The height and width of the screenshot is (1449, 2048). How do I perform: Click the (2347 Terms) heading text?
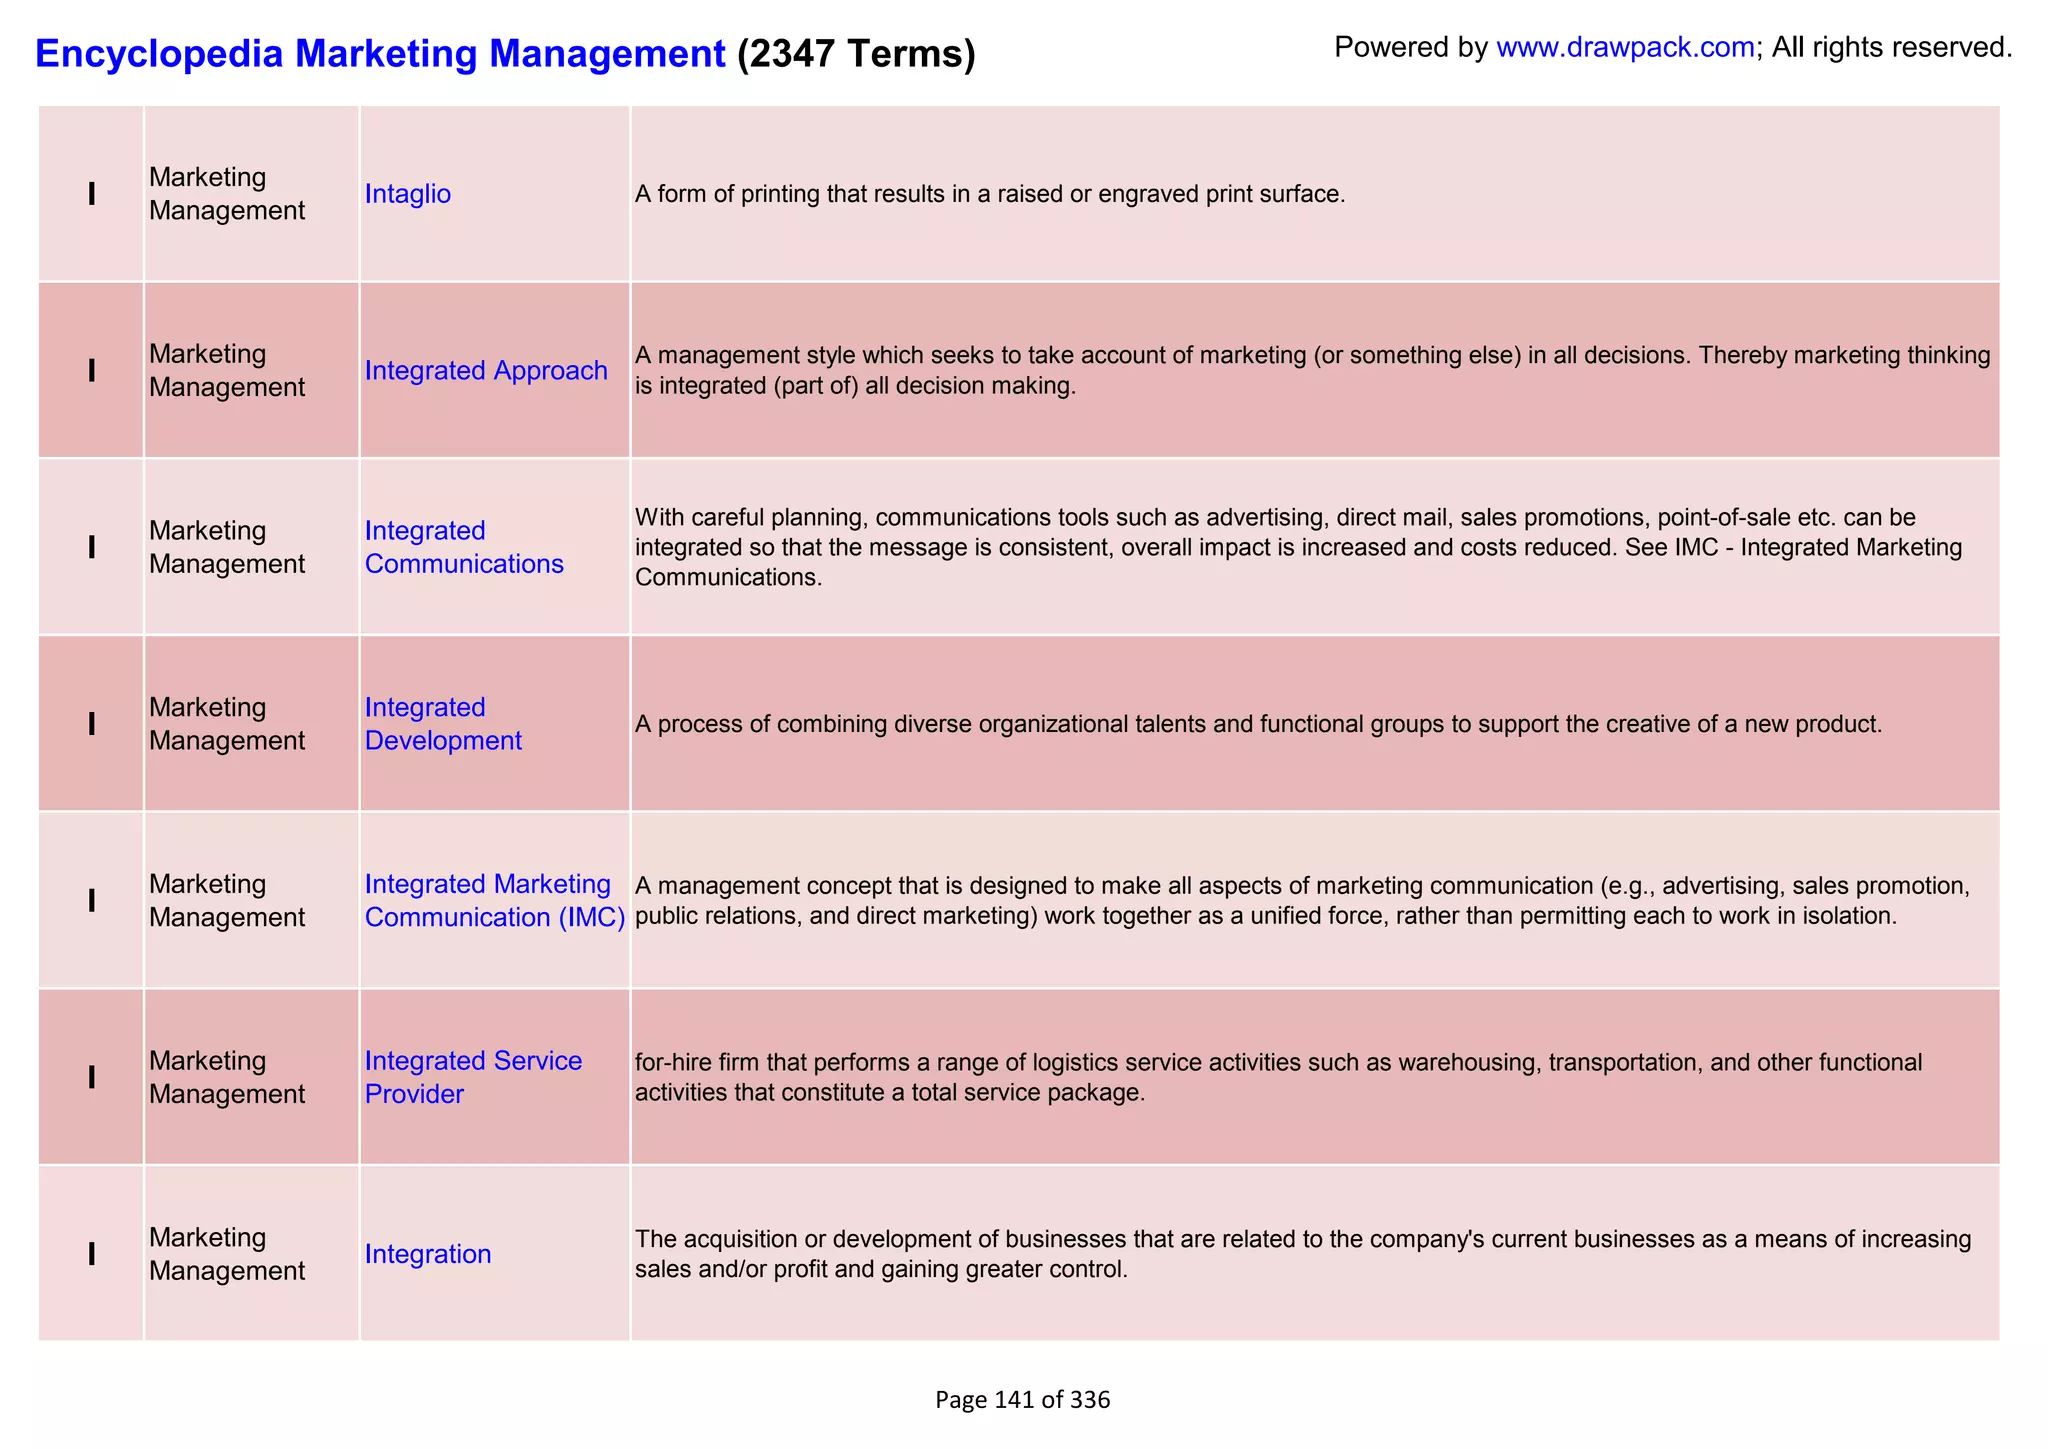pos(856,53)
